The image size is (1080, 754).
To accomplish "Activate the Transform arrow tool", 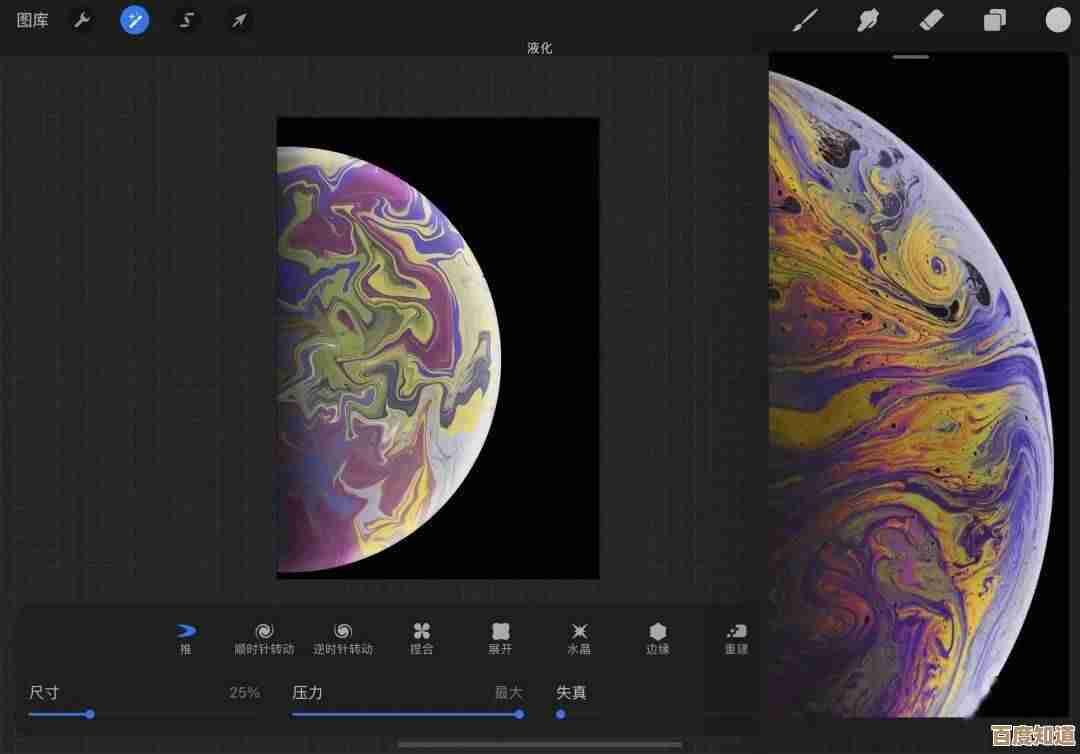I will tap(238, 20).
